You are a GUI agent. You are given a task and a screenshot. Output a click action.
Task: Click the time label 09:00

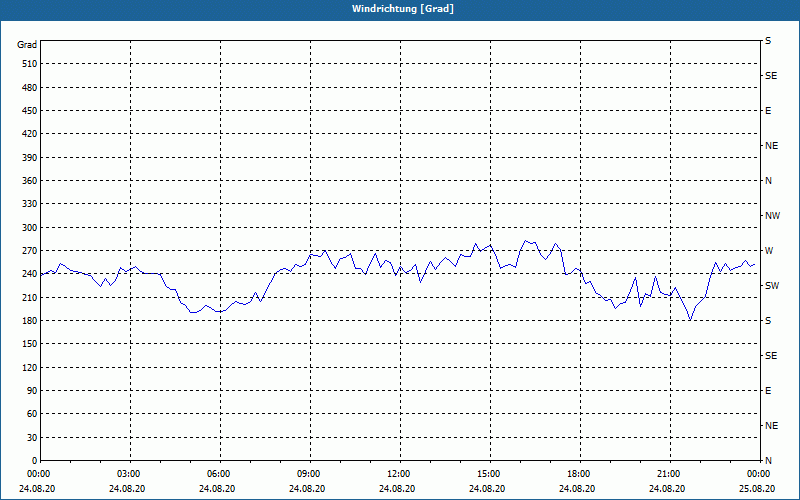(x=307, y=474)
